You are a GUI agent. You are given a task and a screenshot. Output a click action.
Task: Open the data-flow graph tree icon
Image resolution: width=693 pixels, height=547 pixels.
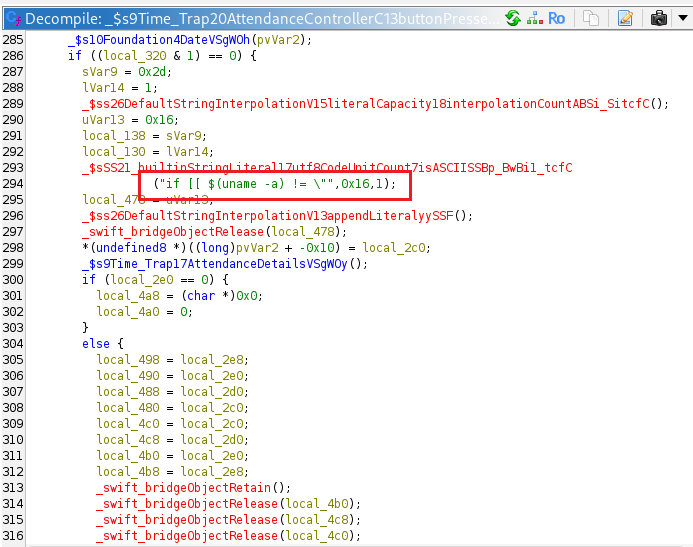[x=535, y=18]
